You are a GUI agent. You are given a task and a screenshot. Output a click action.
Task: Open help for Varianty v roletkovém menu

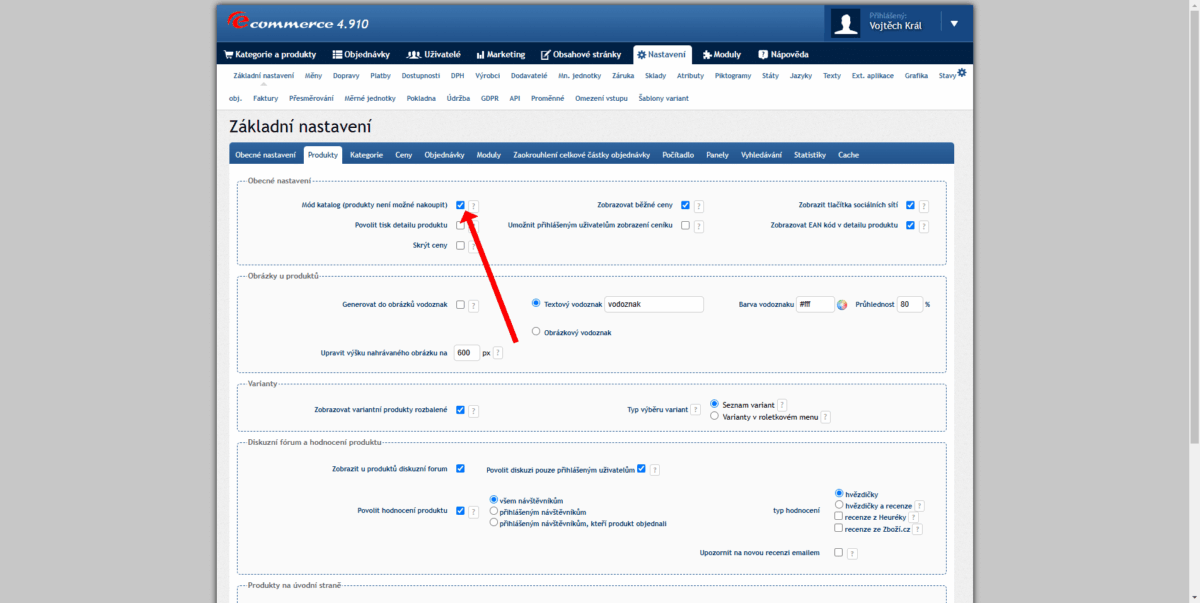coord(826,417)
